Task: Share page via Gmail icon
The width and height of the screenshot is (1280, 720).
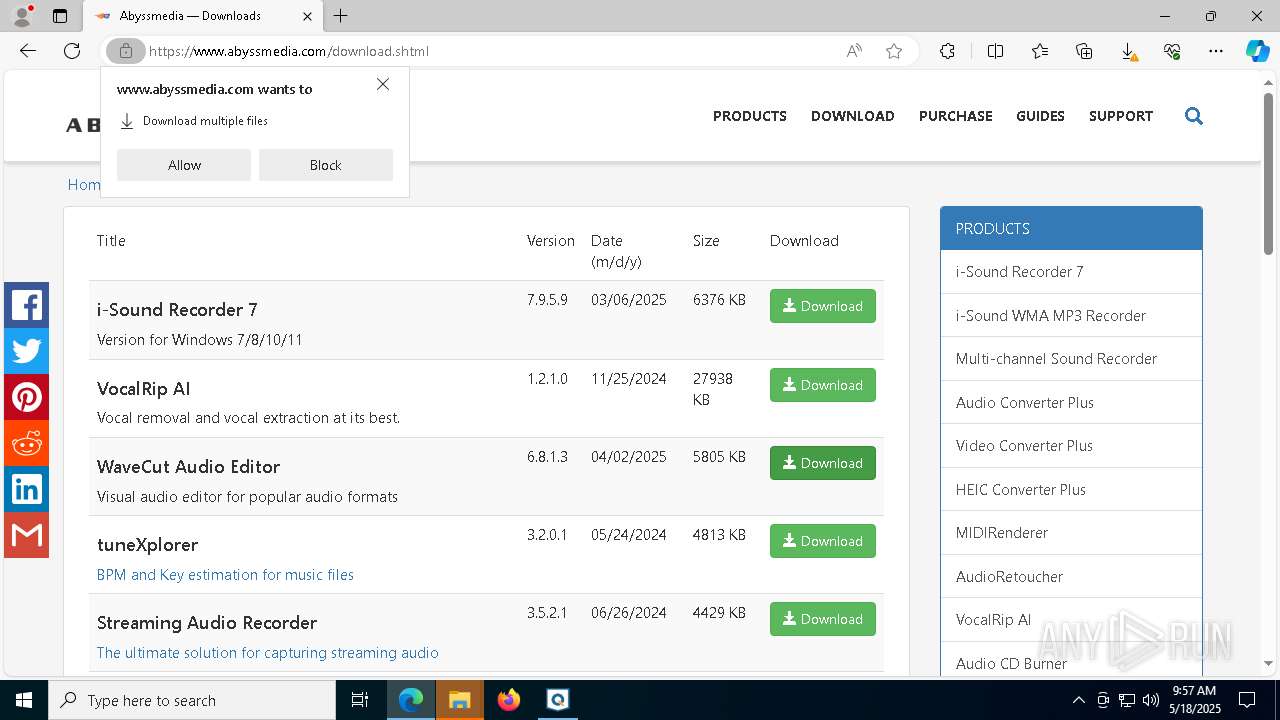Action: pos(26,535)
